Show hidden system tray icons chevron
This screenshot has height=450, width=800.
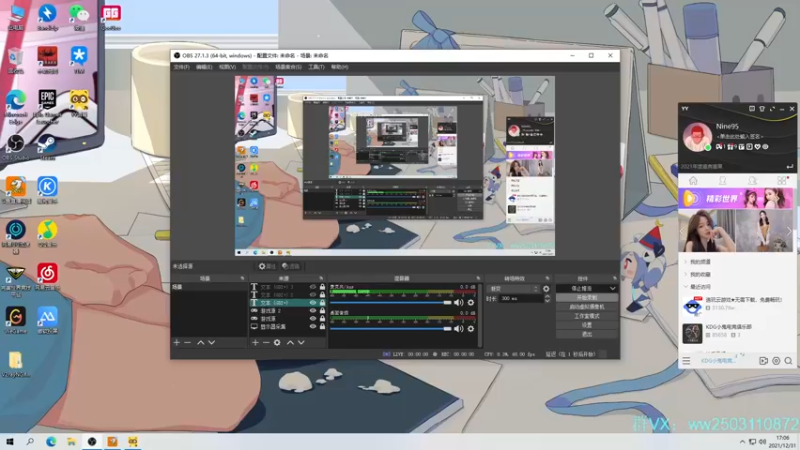click(742, 442)
